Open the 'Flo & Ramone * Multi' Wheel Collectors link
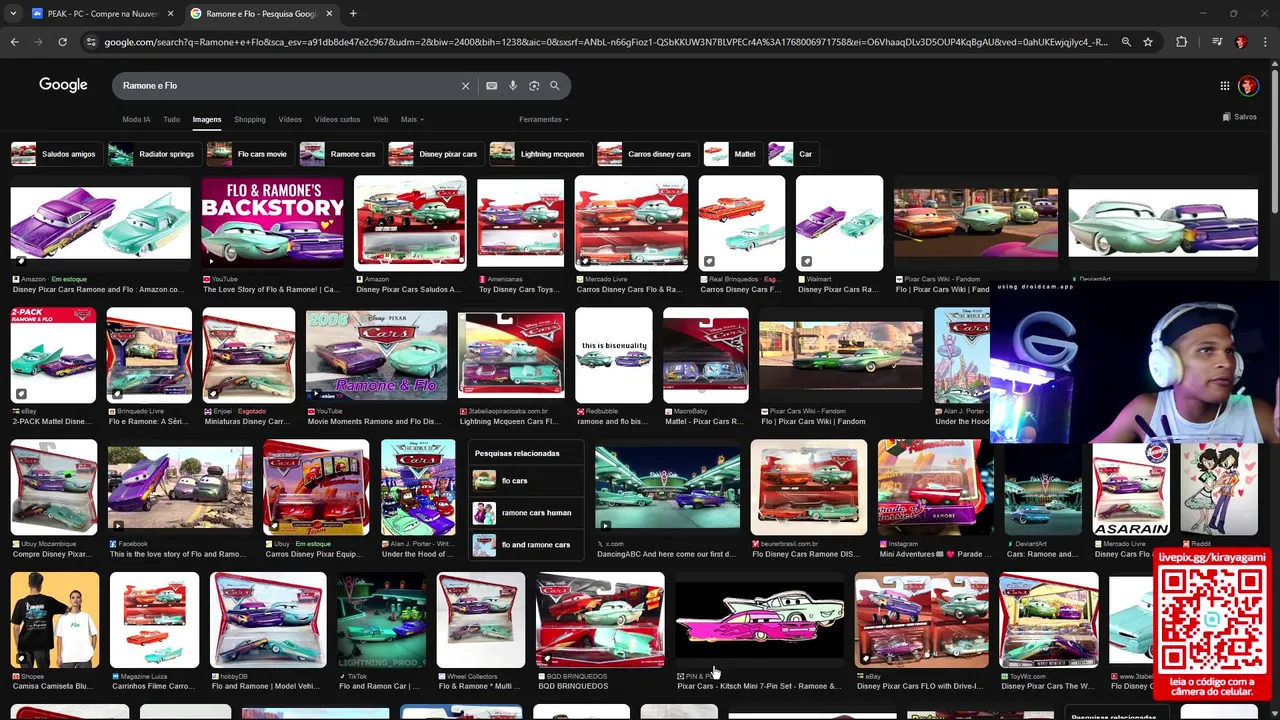 tap(479, 686)
